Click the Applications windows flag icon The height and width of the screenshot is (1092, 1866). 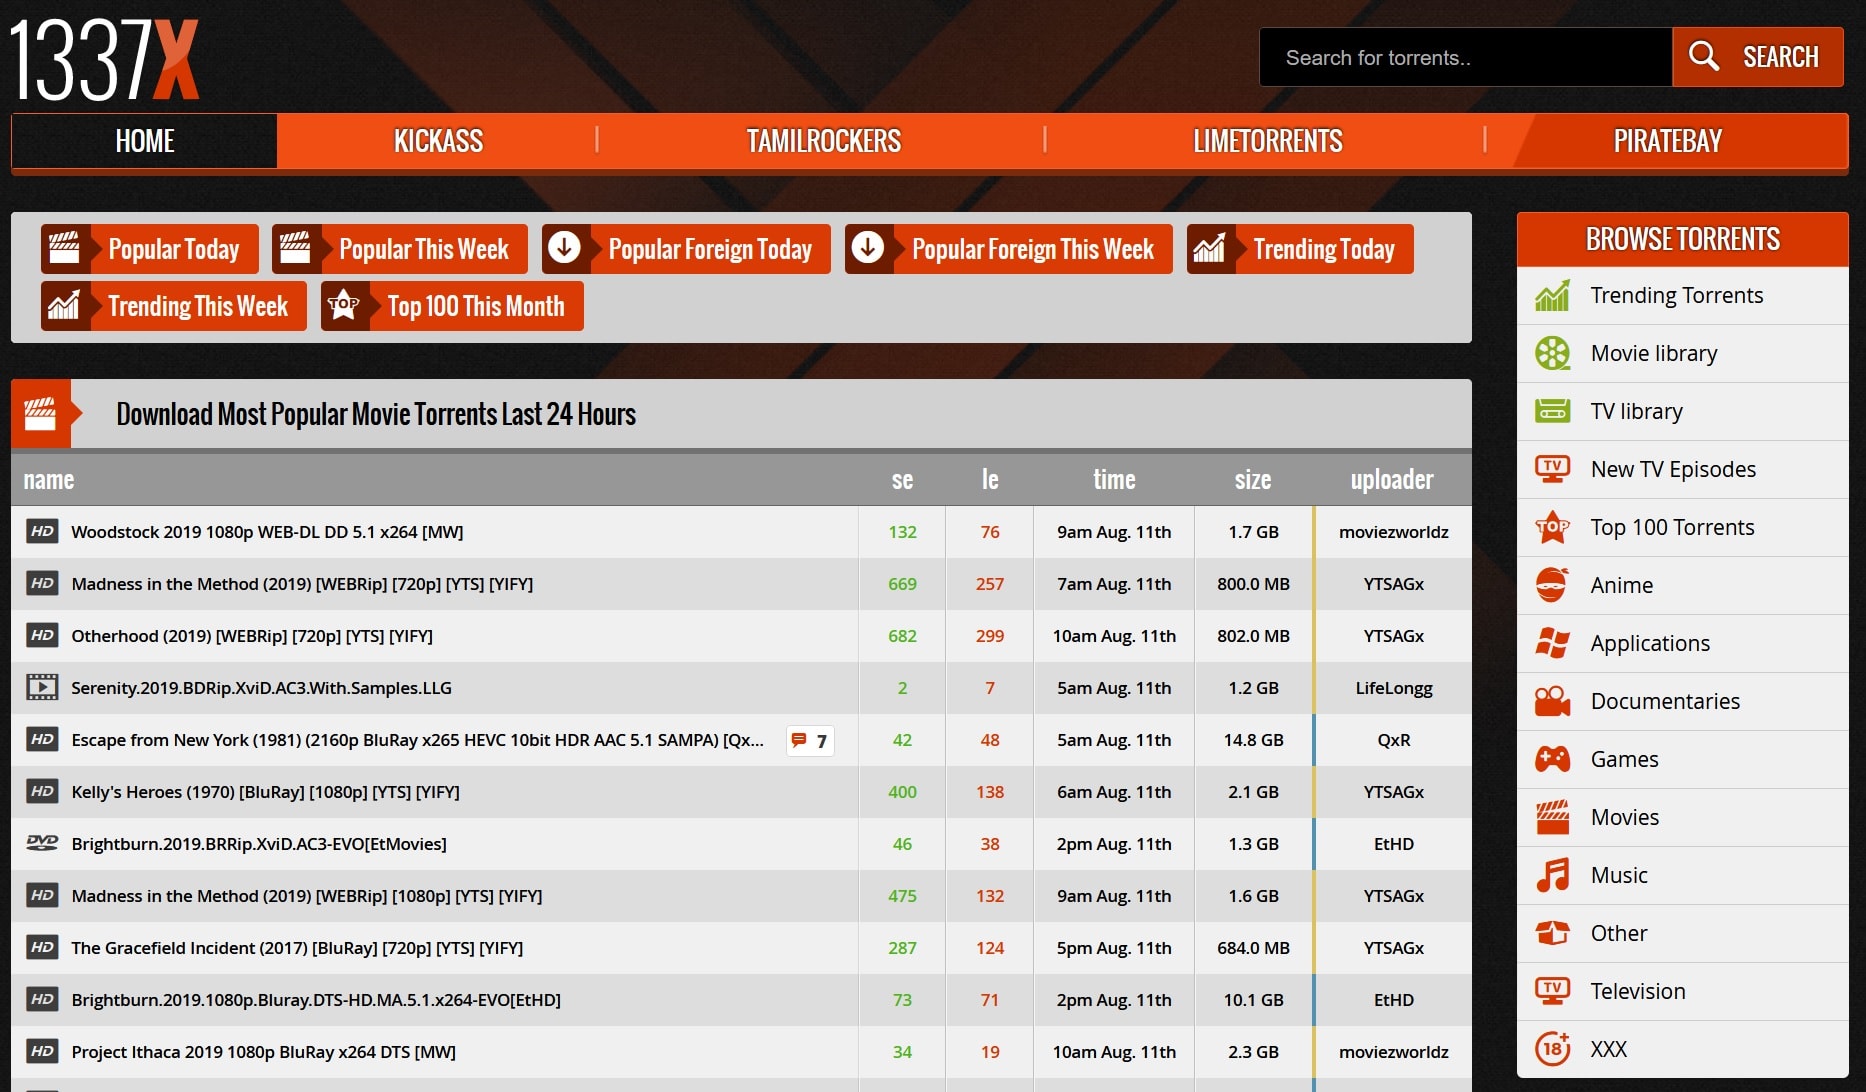1552,643
